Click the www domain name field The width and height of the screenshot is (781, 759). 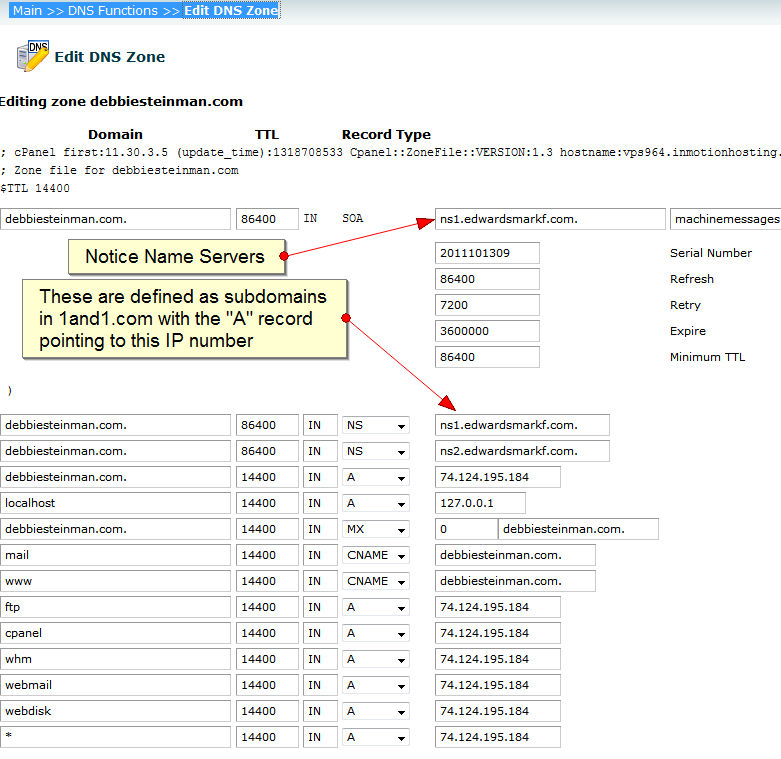[115, 581]
